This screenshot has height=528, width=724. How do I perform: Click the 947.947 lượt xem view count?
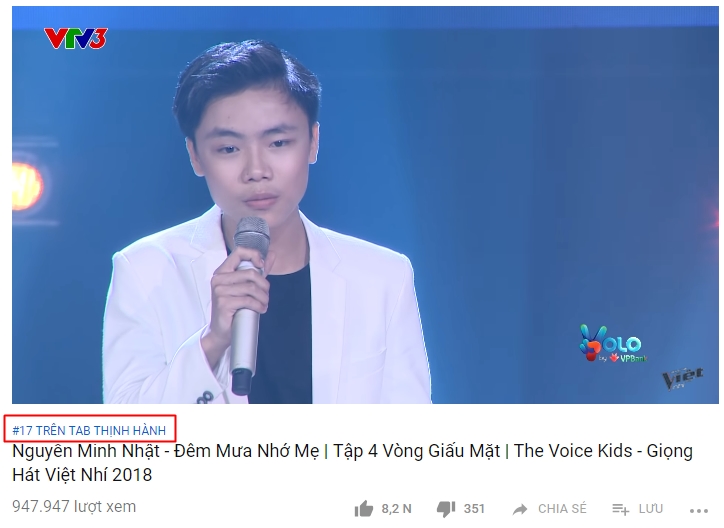pyautogui.click(x=74, y=506)
